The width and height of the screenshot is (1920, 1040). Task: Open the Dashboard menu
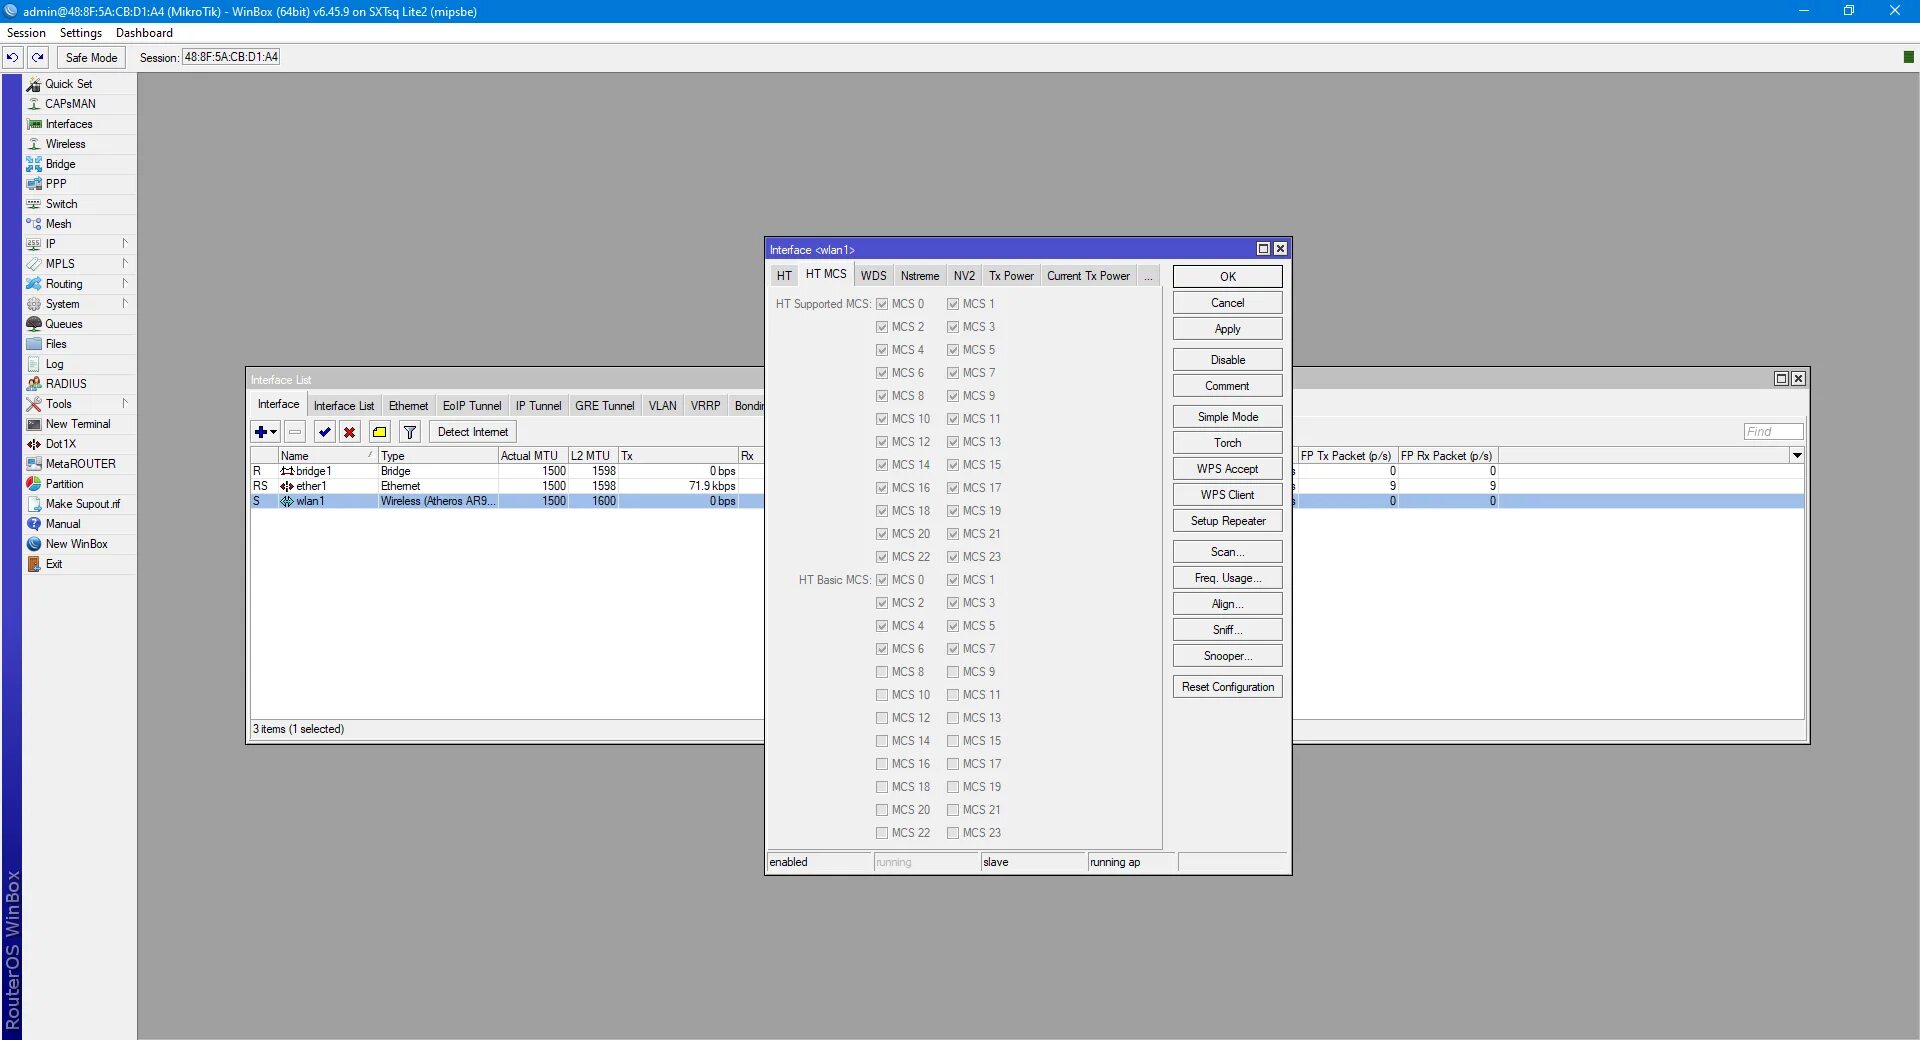[144, 33]
